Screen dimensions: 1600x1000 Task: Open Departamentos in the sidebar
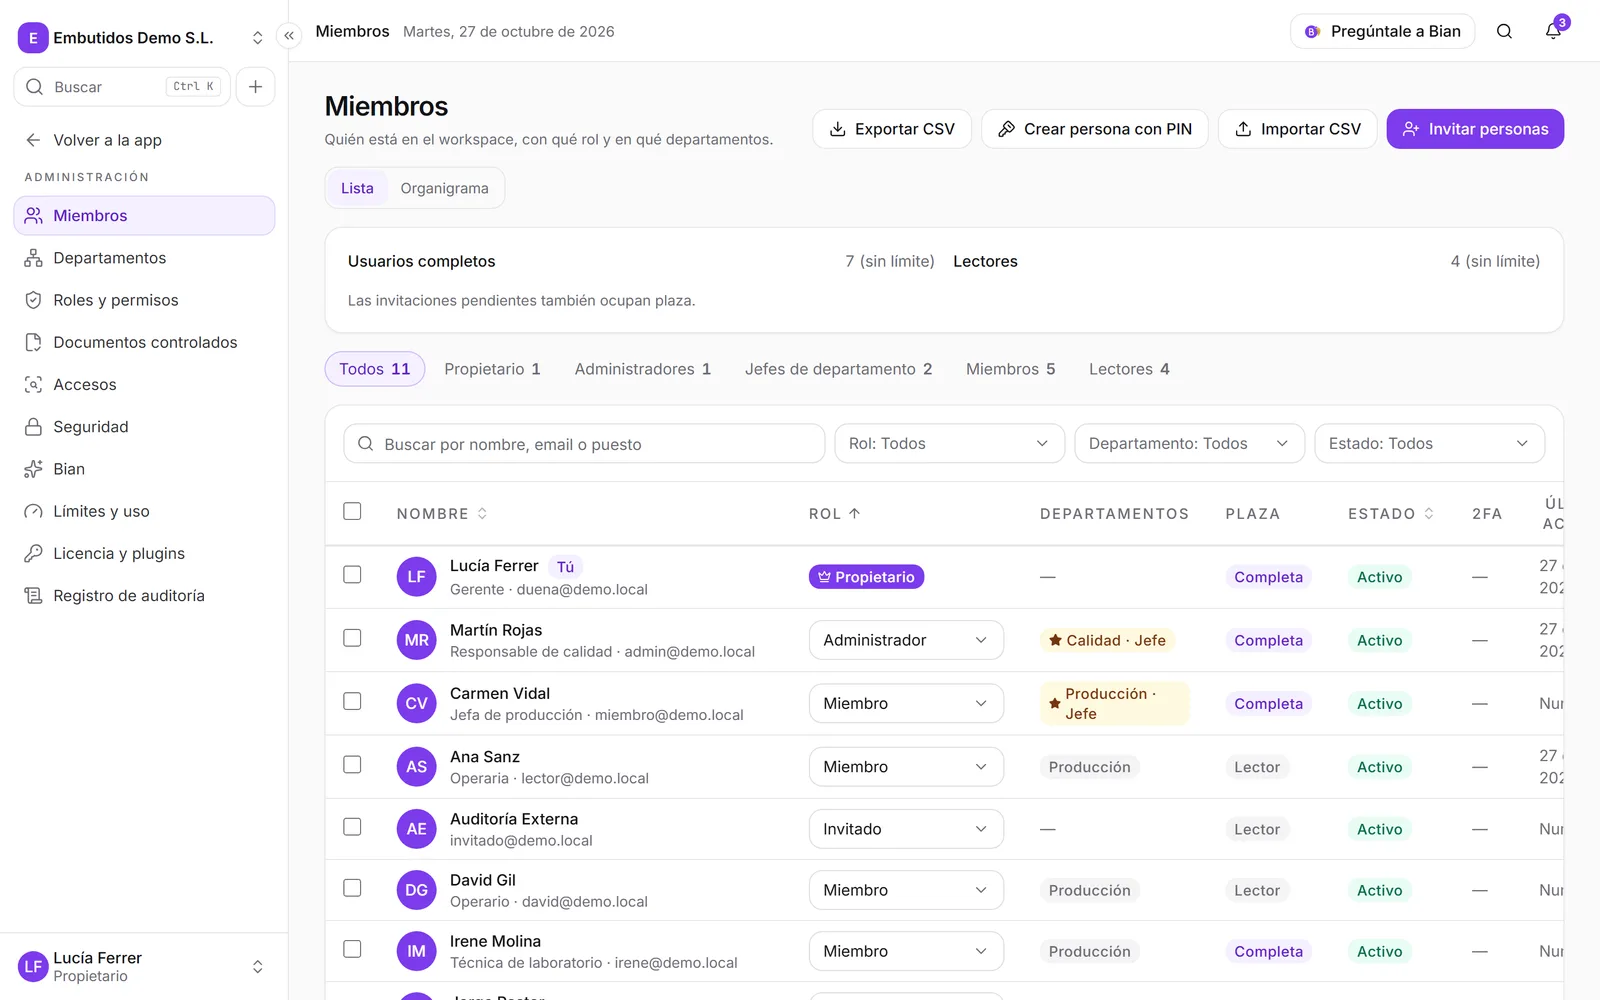tap(144, 258)
